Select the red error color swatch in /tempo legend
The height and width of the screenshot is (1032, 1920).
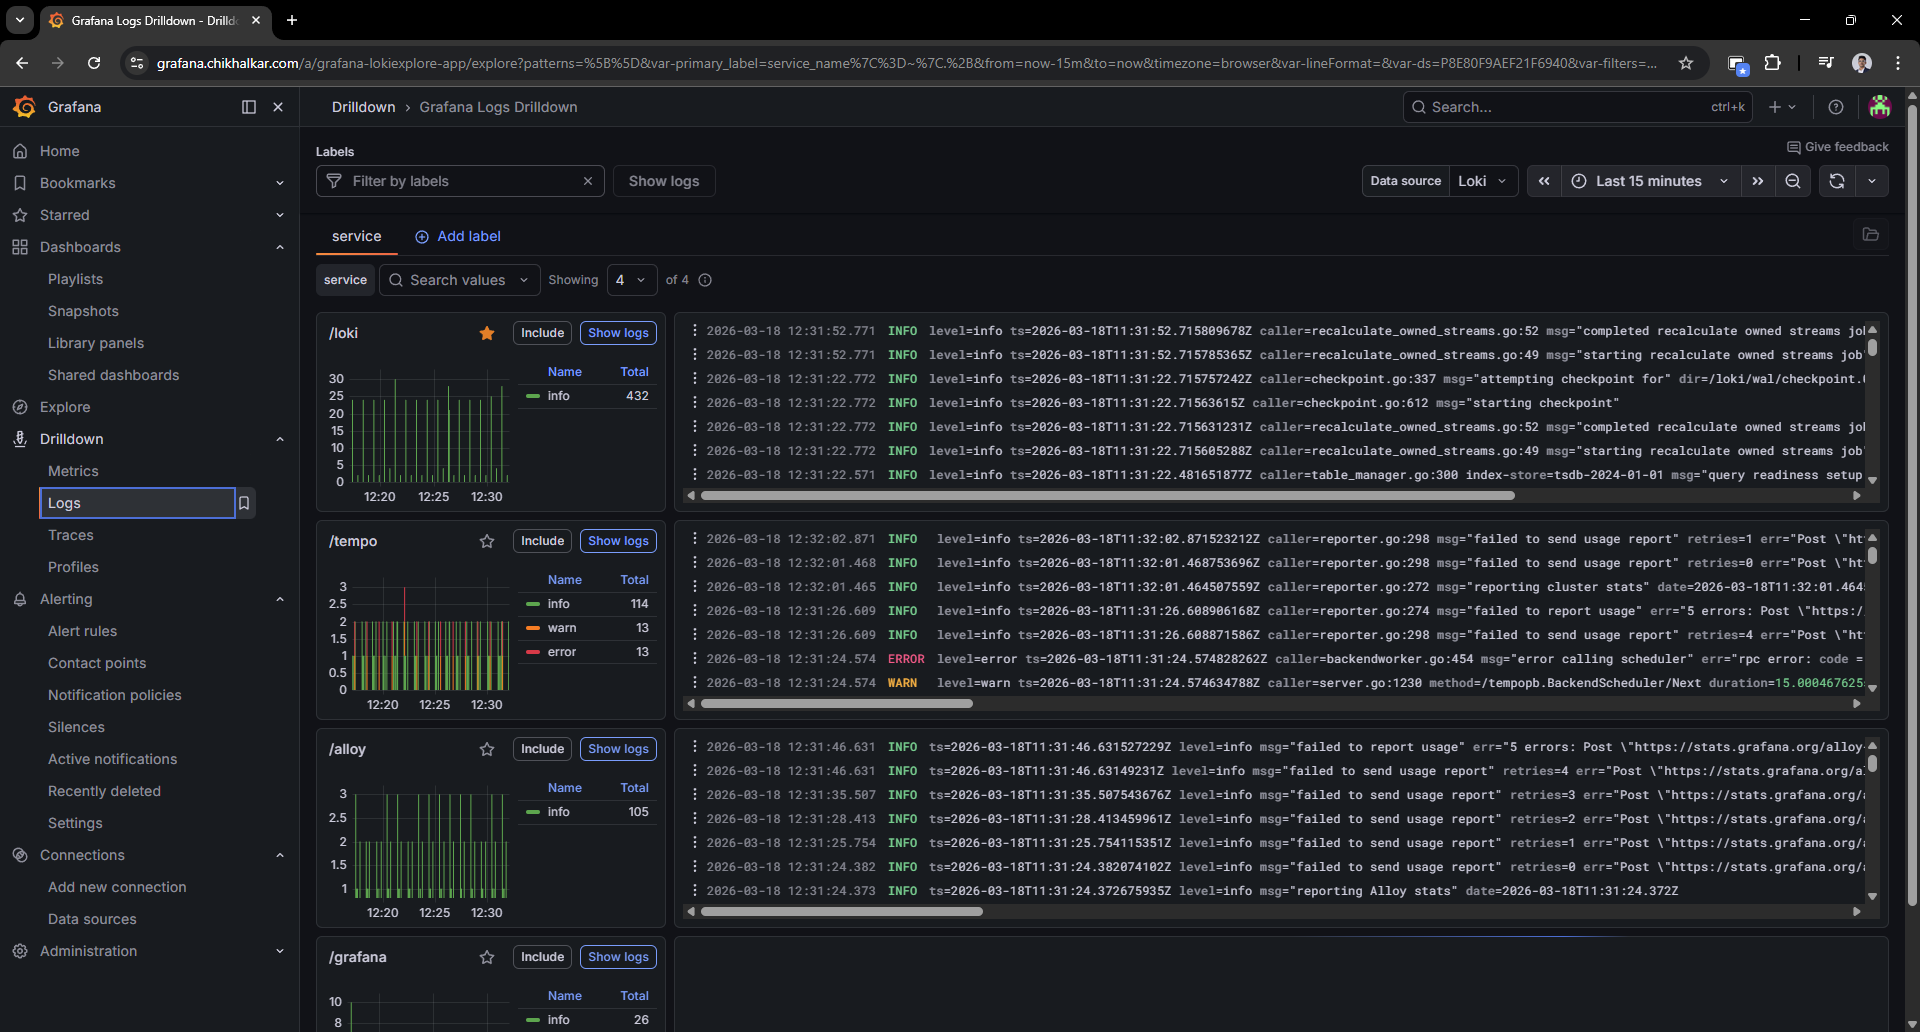click(531, 652)
